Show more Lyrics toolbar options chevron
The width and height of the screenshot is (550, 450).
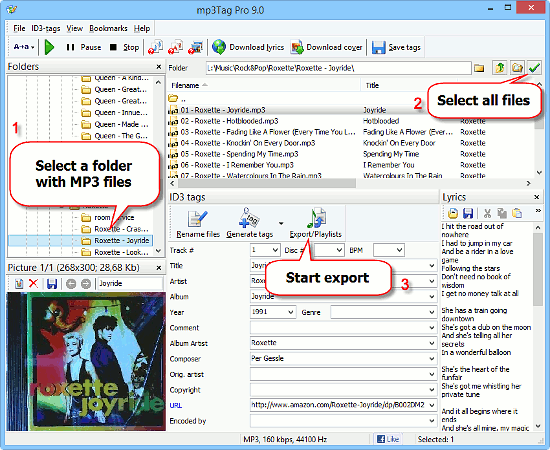[x=538, y=210]
